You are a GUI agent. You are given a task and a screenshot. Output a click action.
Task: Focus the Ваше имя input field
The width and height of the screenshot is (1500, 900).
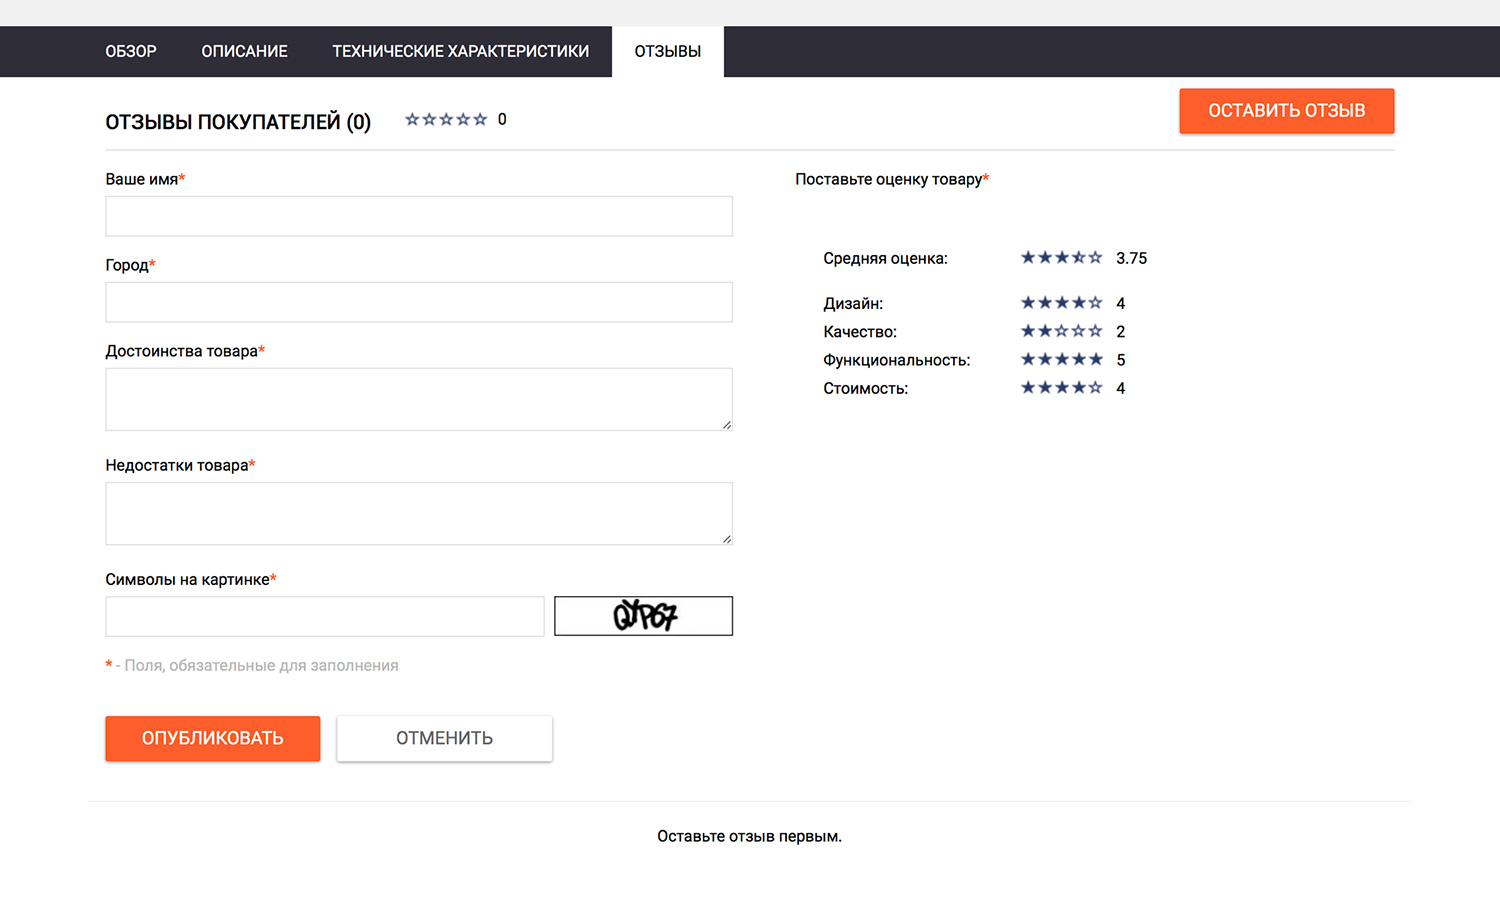coord(418,216)
